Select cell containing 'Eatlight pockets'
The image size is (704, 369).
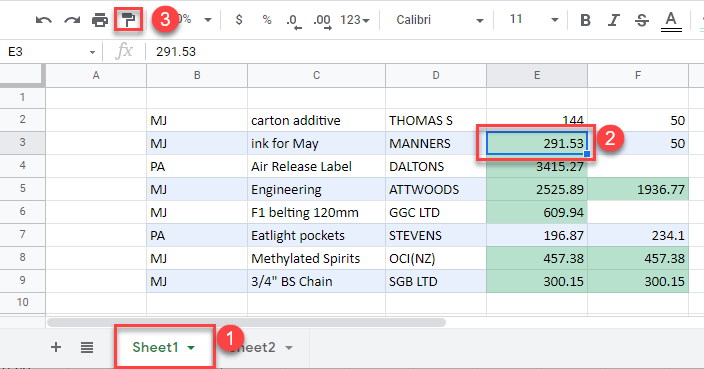[x=316, y=235]
